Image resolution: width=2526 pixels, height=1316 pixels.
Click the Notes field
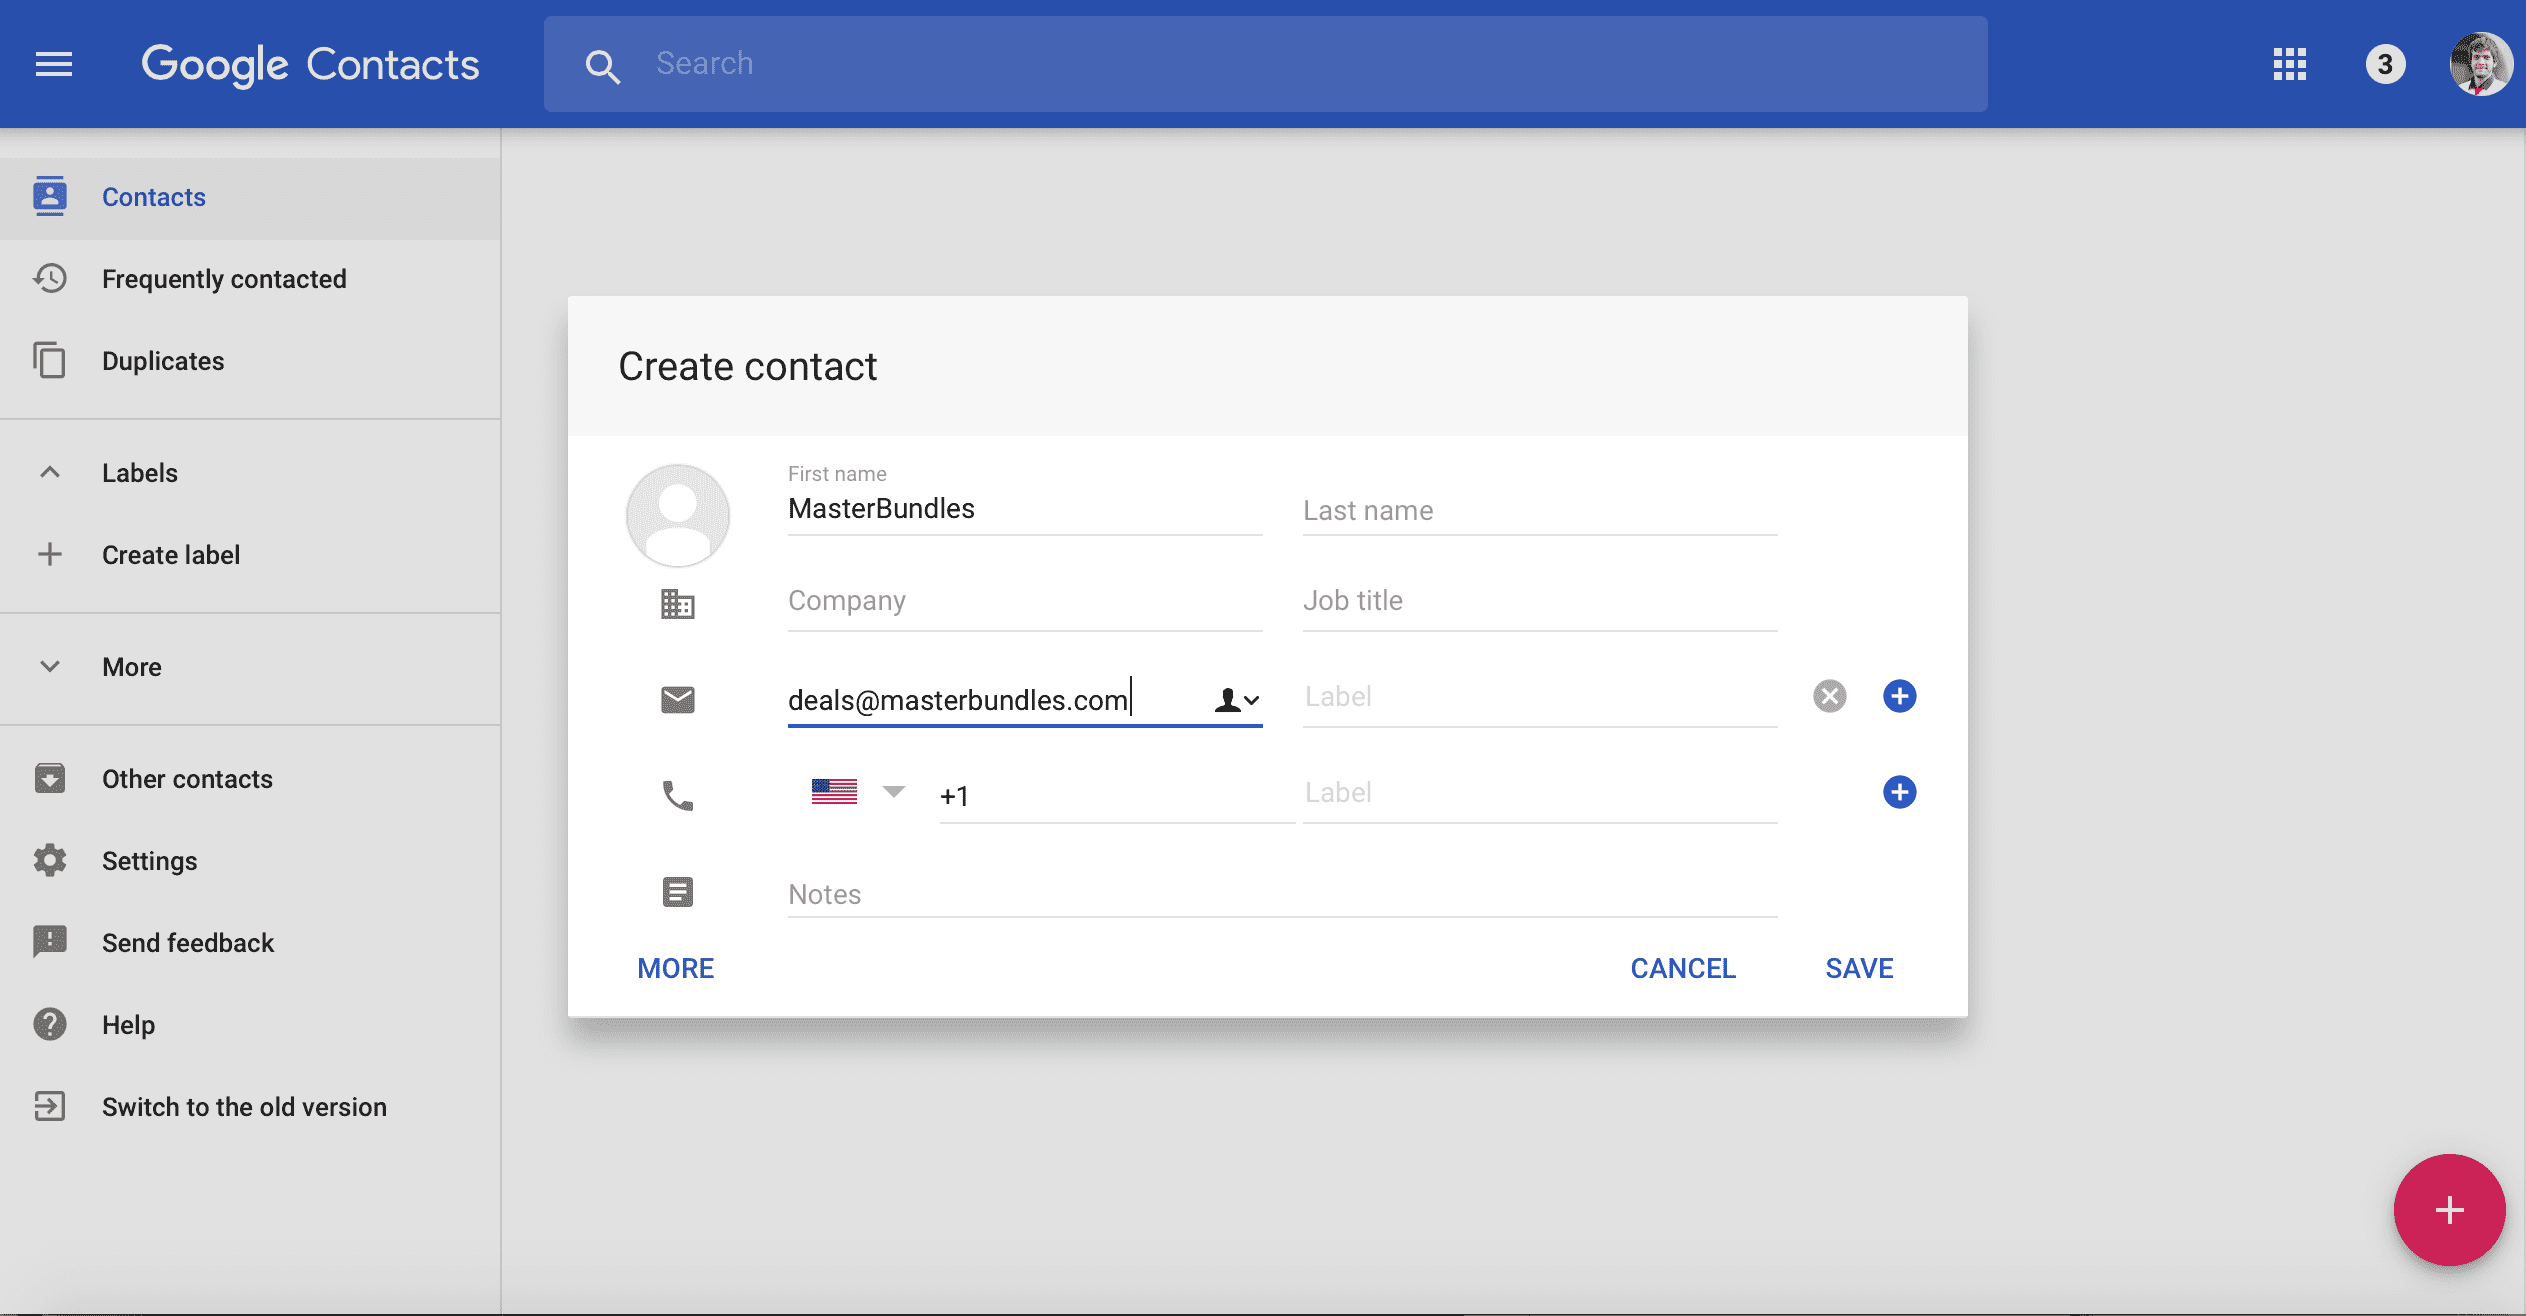(x=1282, y=894)
